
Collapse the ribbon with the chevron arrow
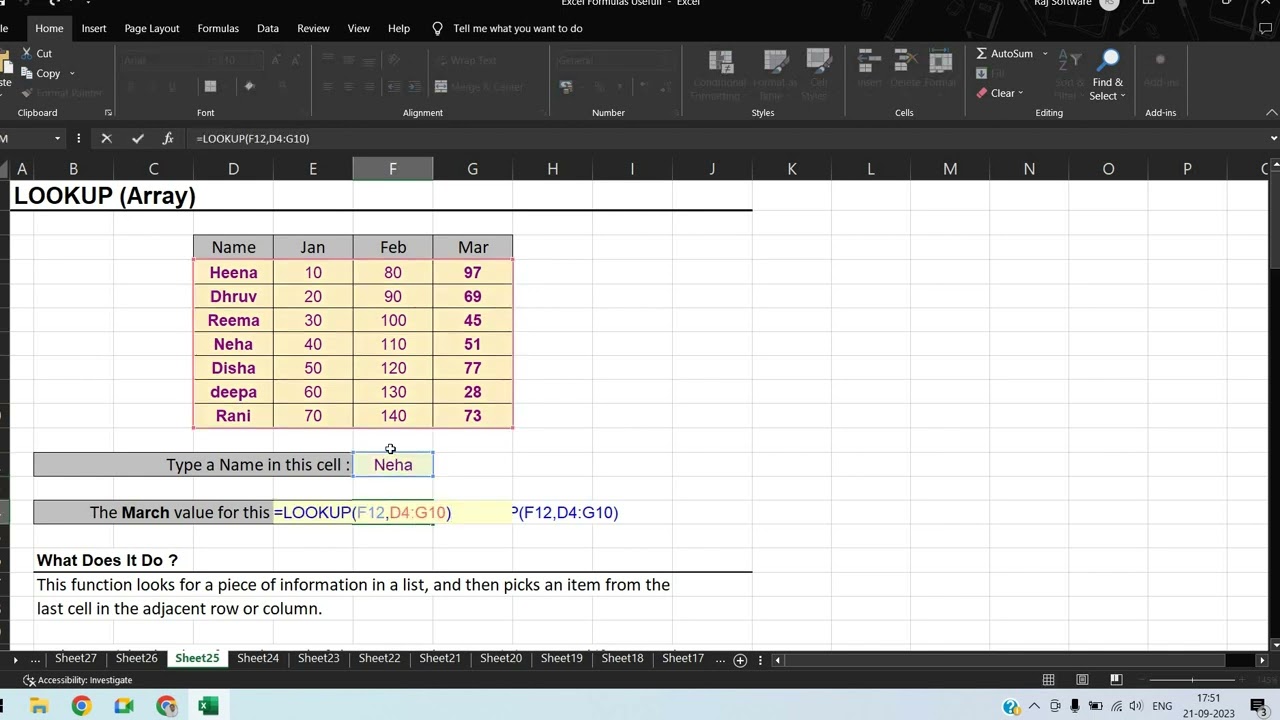pos(1272,113)
